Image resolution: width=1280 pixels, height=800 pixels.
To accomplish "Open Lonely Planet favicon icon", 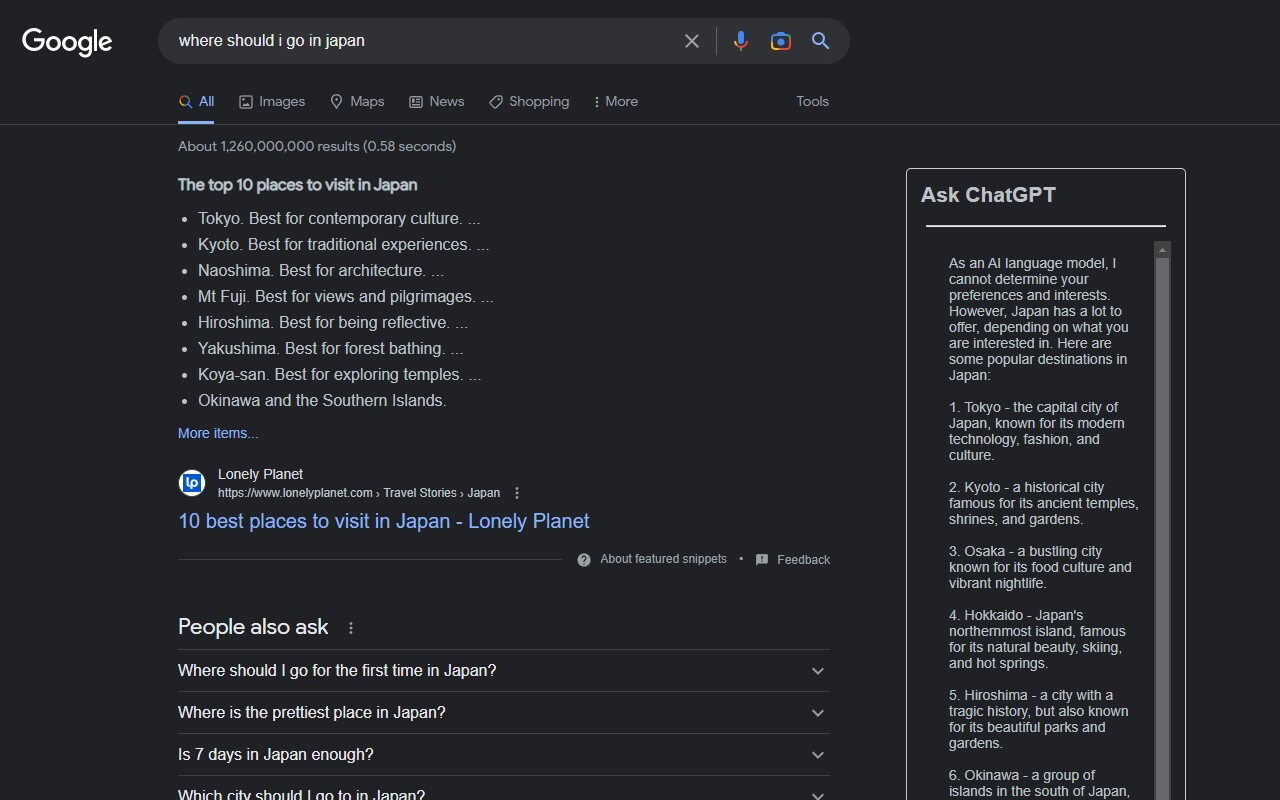I will (x=192, y=483).
